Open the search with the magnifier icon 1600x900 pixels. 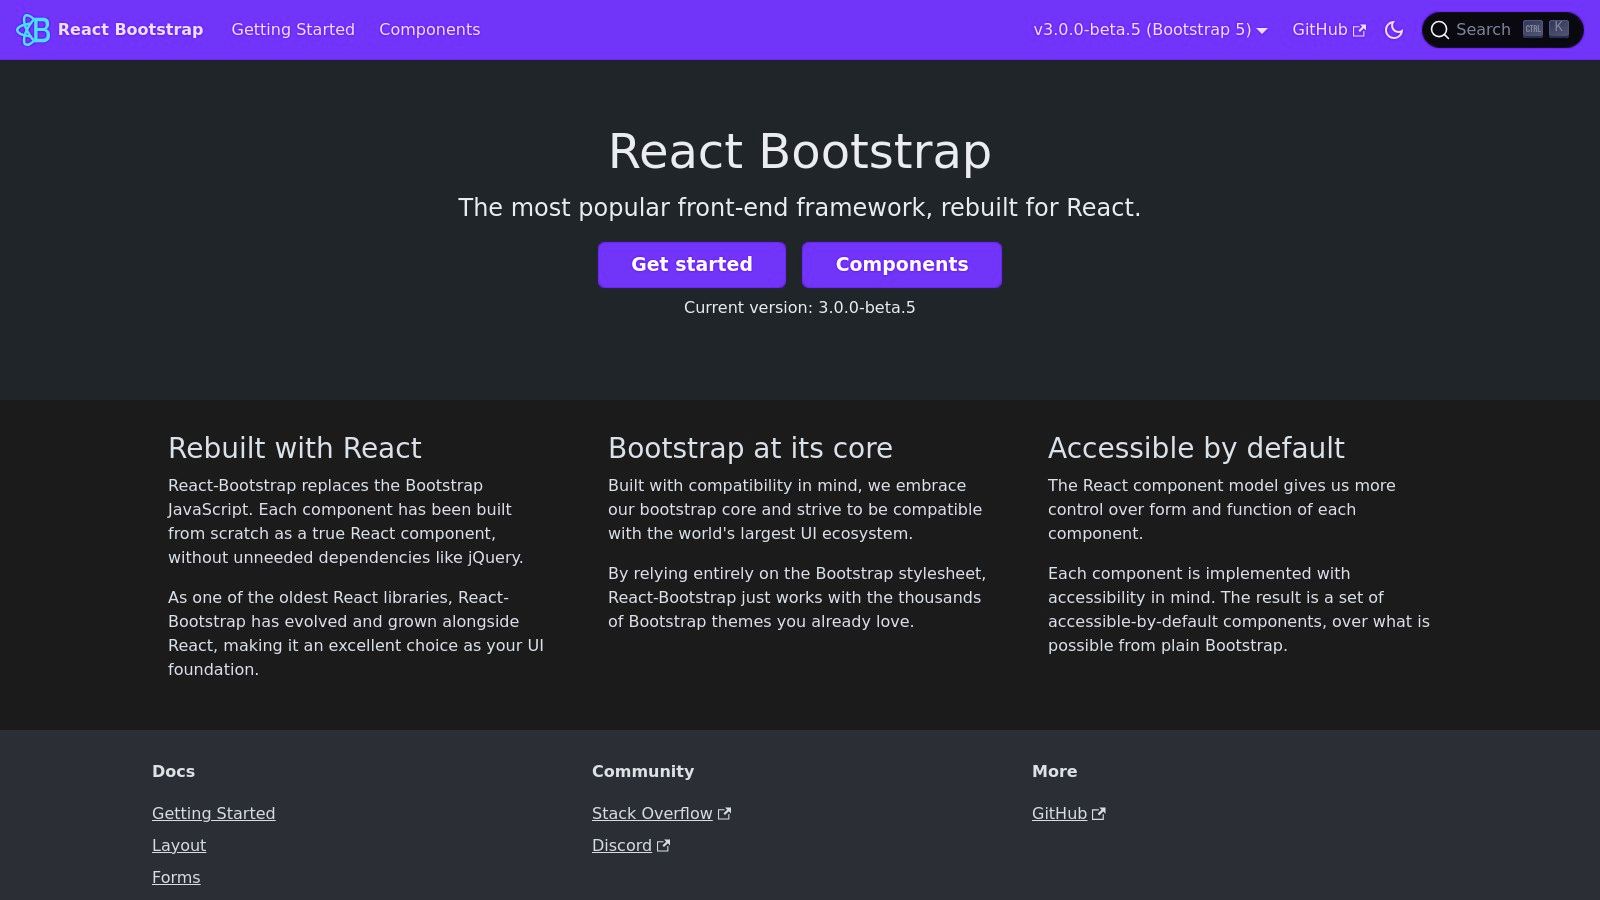1440,30
